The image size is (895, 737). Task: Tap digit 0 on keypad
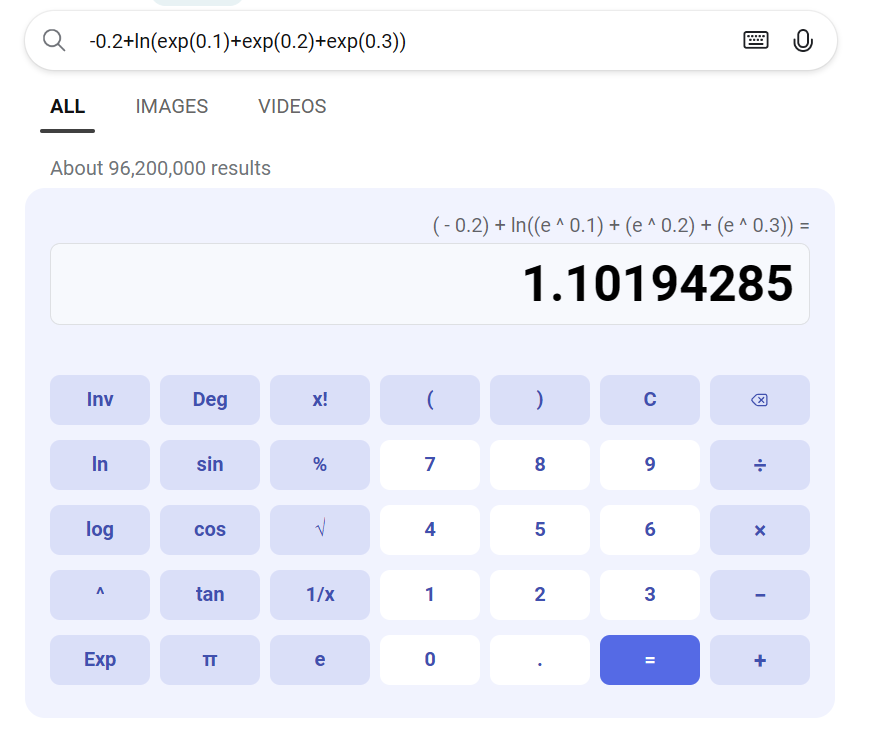[x=430, y=660]
